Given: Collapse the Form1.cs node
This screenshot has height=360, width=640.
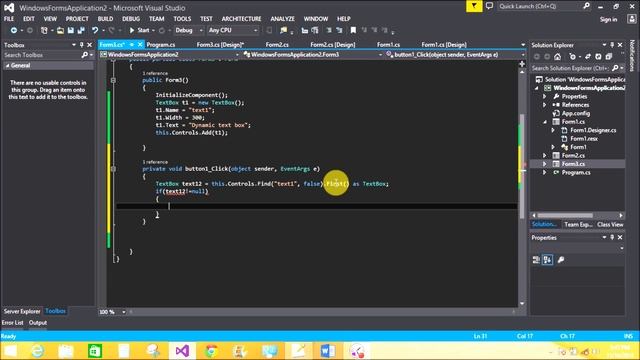Looking at the screenshot, I should tap(544, 122).
